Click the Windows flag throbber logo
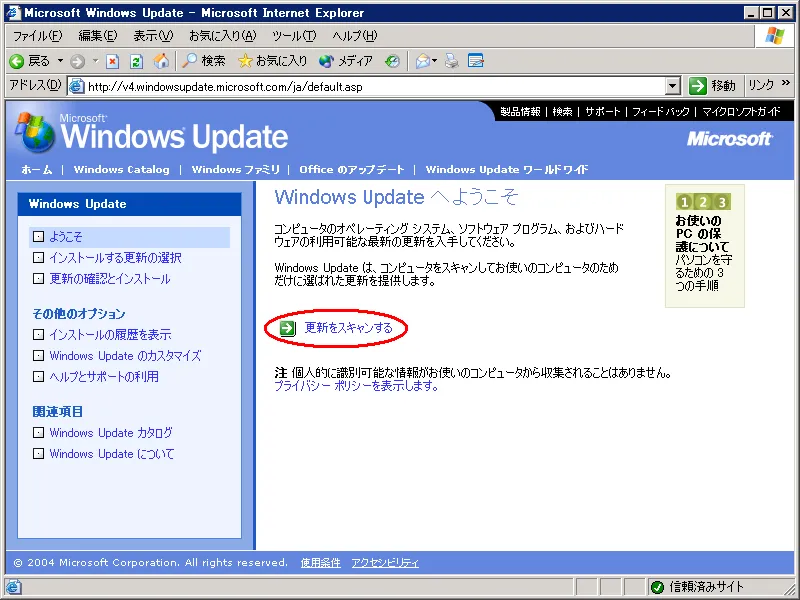Viewport: 800px width, 600px height. 774,36
